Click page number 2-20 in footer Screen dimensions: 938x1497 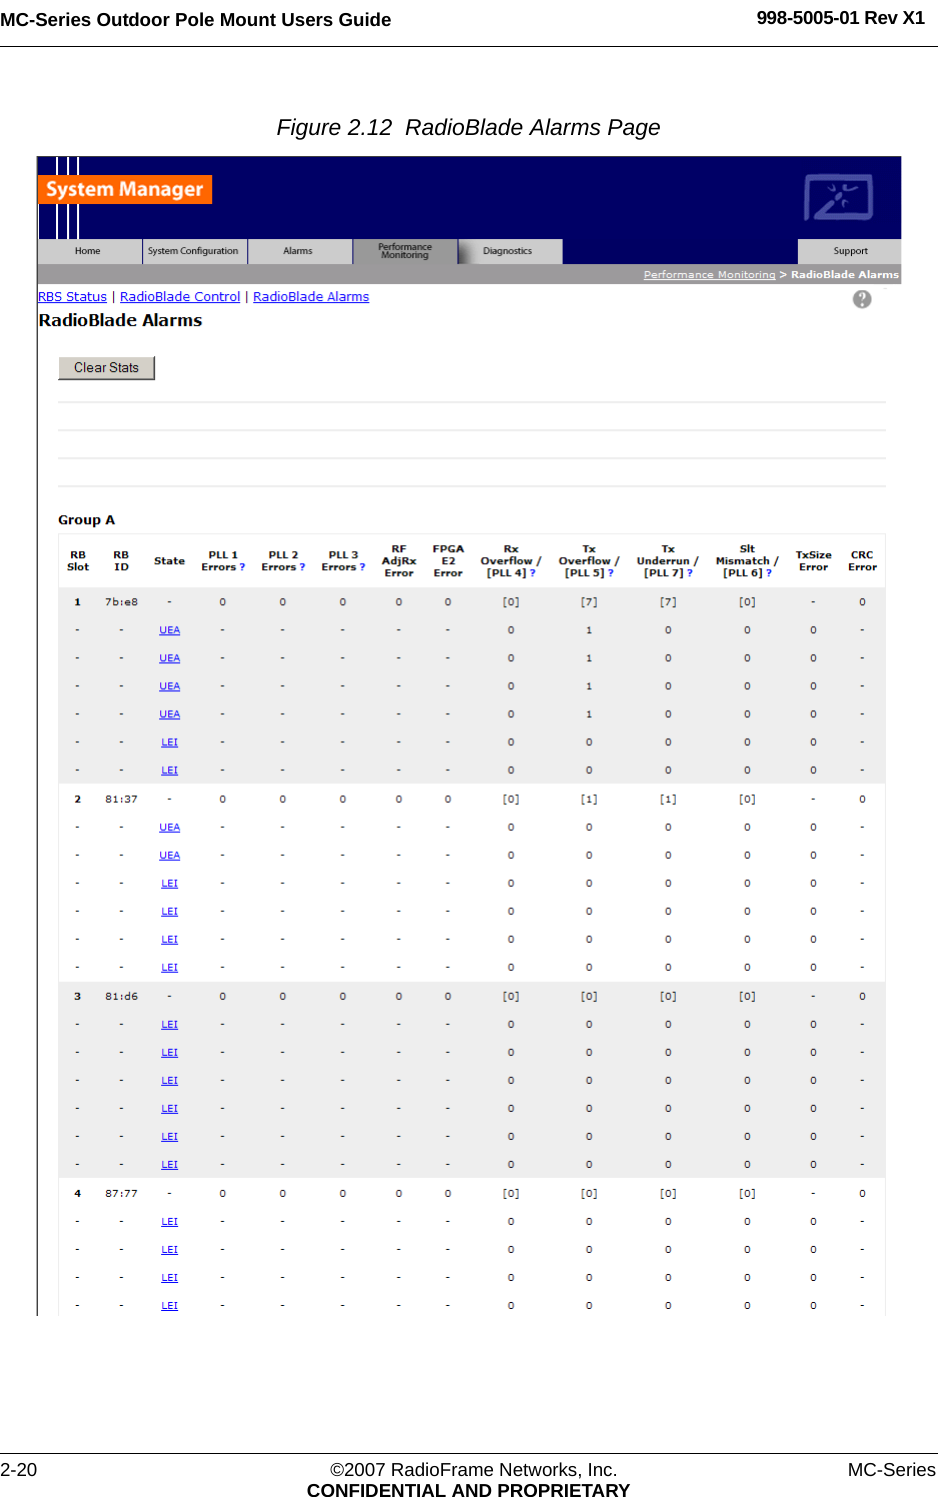click(19, 1469)
